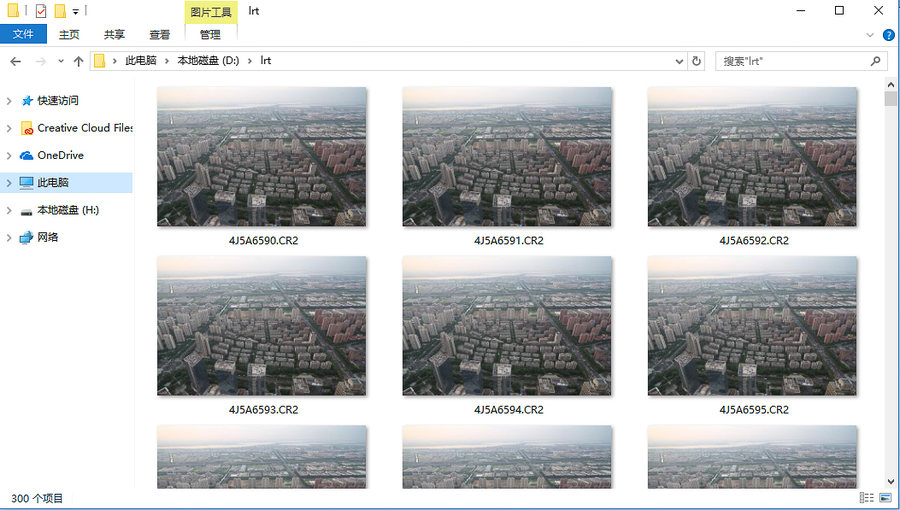This screenshot has width=900, height=510.
Task: Go up one folder level
Action: pos(79,61)
